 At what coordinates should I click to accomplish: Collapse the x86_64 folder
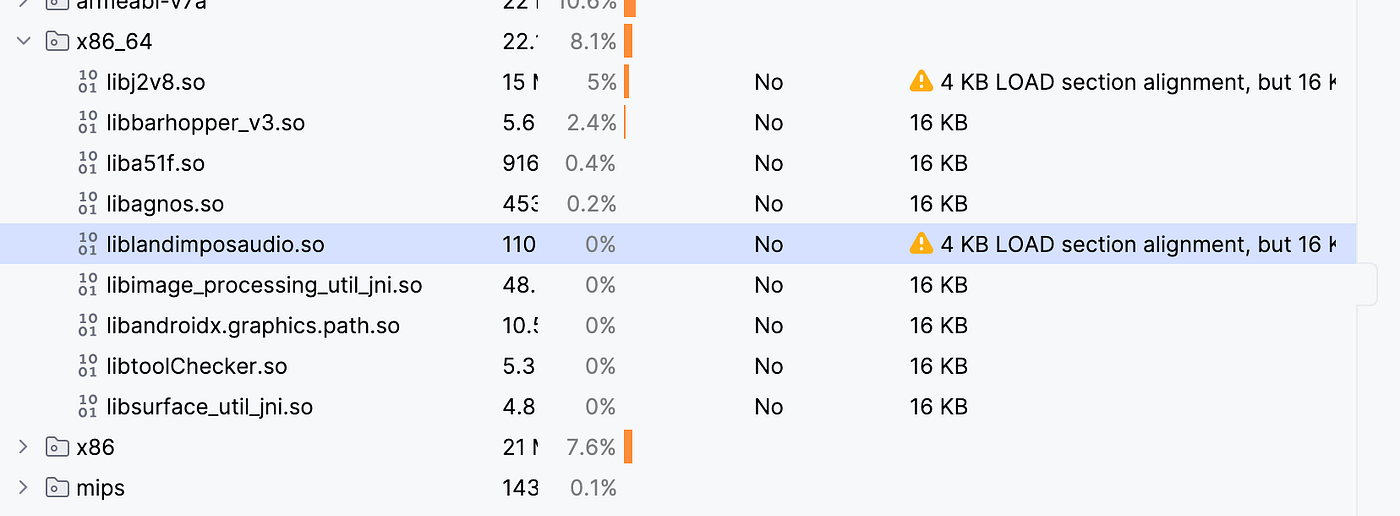point(23,41)
